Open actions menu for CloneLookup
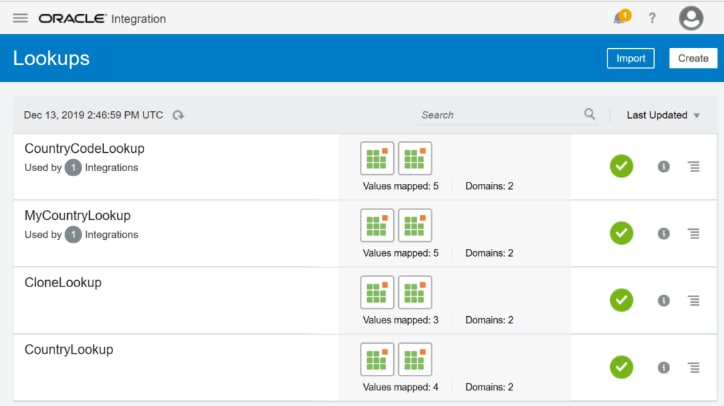Screen dimensions: 724x406 694,300
